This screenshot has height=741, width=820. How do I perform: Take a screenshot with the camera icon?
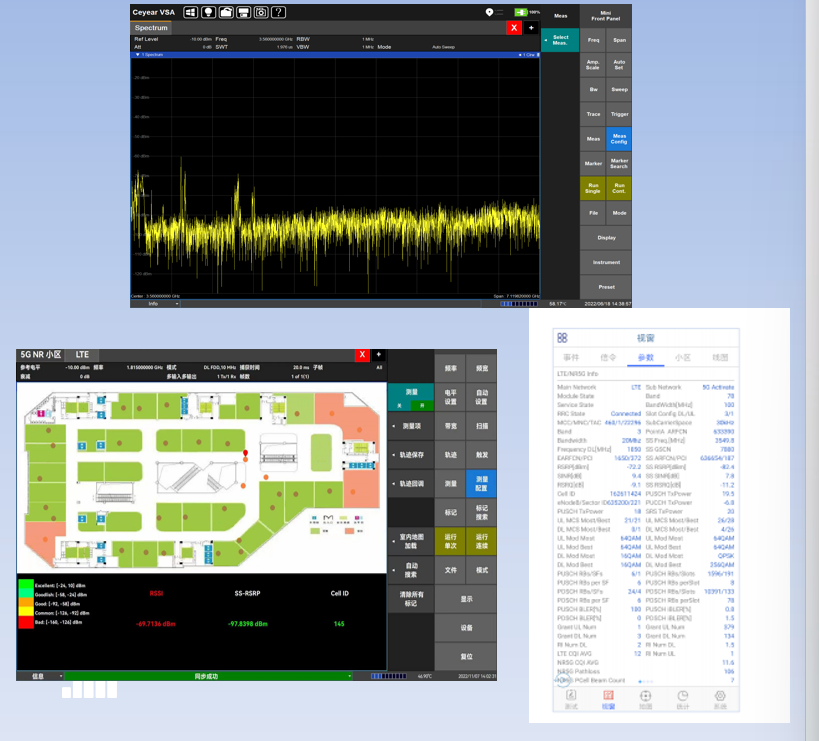tap(260, 12)
